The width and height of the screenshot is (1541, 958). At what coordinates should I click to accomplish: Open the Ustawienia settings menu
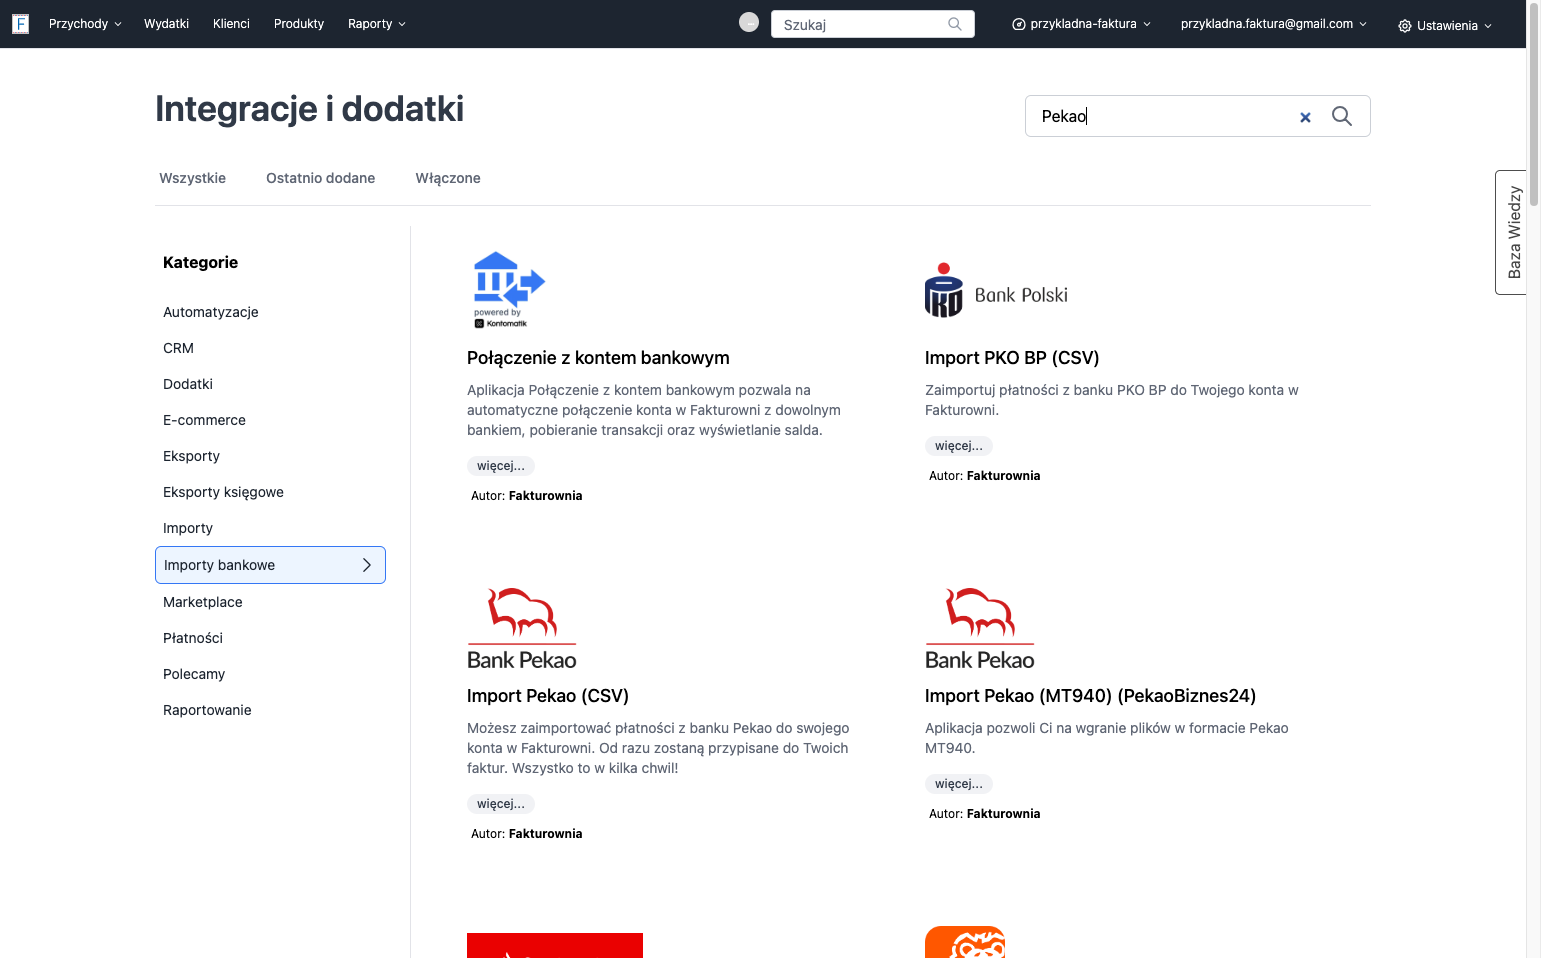coord(1445,26)
